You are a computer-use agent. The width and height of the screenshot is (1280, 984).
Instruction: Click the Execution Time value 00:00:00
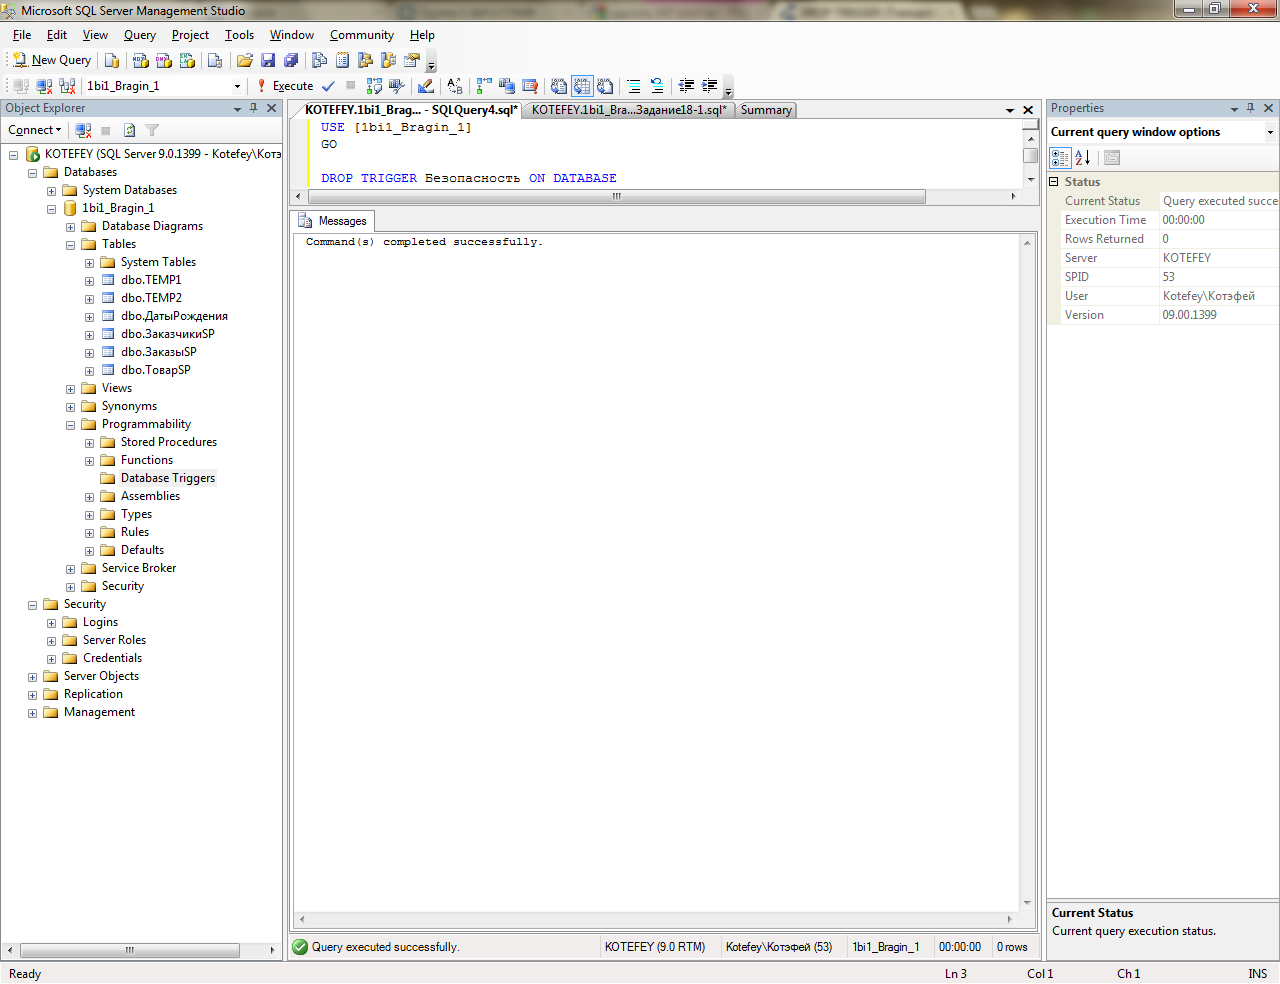1218,220
